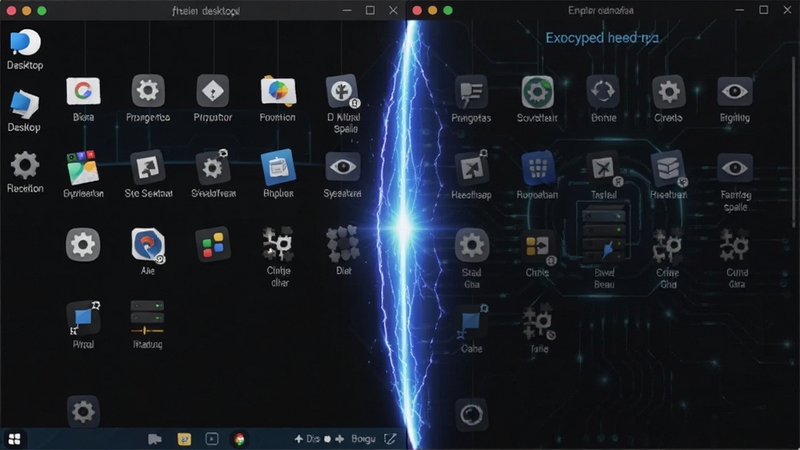Open Prangotas icon in the right window
The image size is (800, 450).
pos(471,92)
